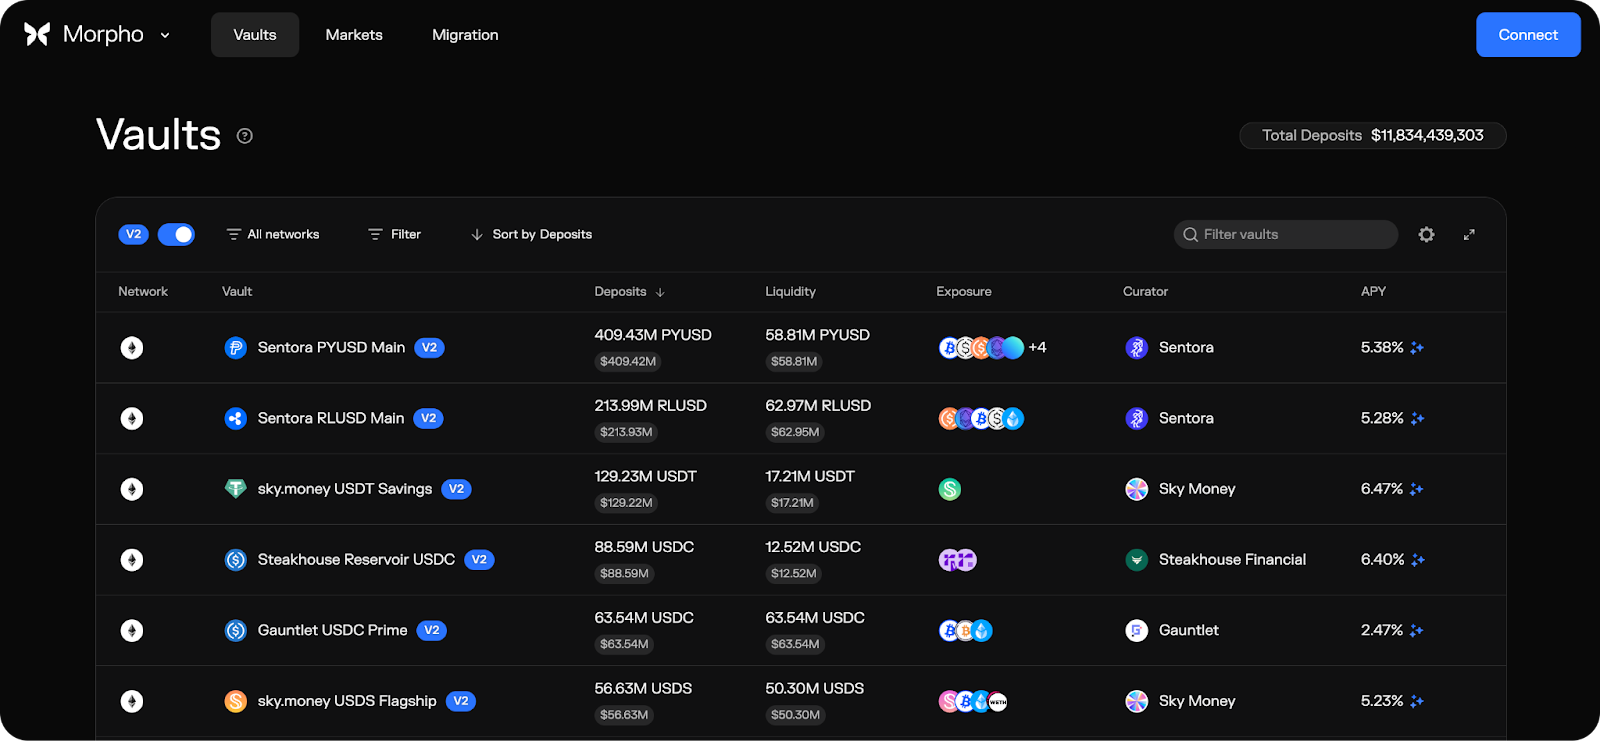The image size is (1600, 741).
Task: Click Ethereum network icon in Sentora PYUSD row
Action: click(x=132, y=348)
